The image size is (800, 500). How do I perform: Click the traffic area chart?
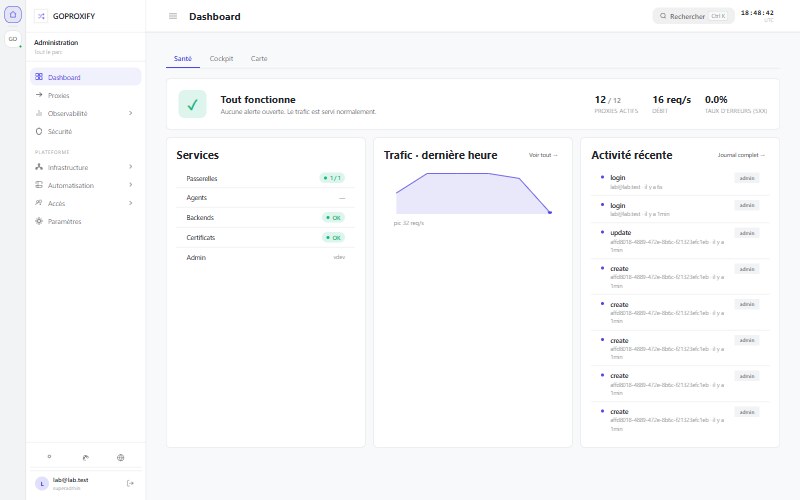473,193
